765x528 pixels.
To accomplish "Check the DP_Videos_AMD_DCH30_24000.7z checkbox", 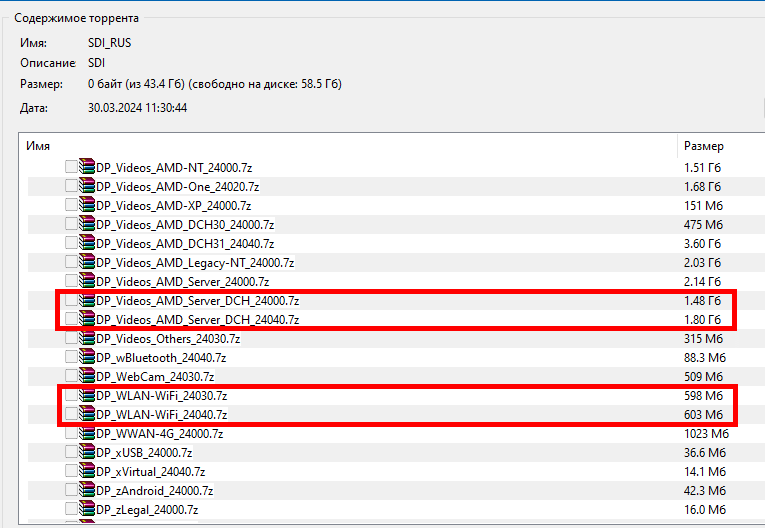I will tap(71, 224).
